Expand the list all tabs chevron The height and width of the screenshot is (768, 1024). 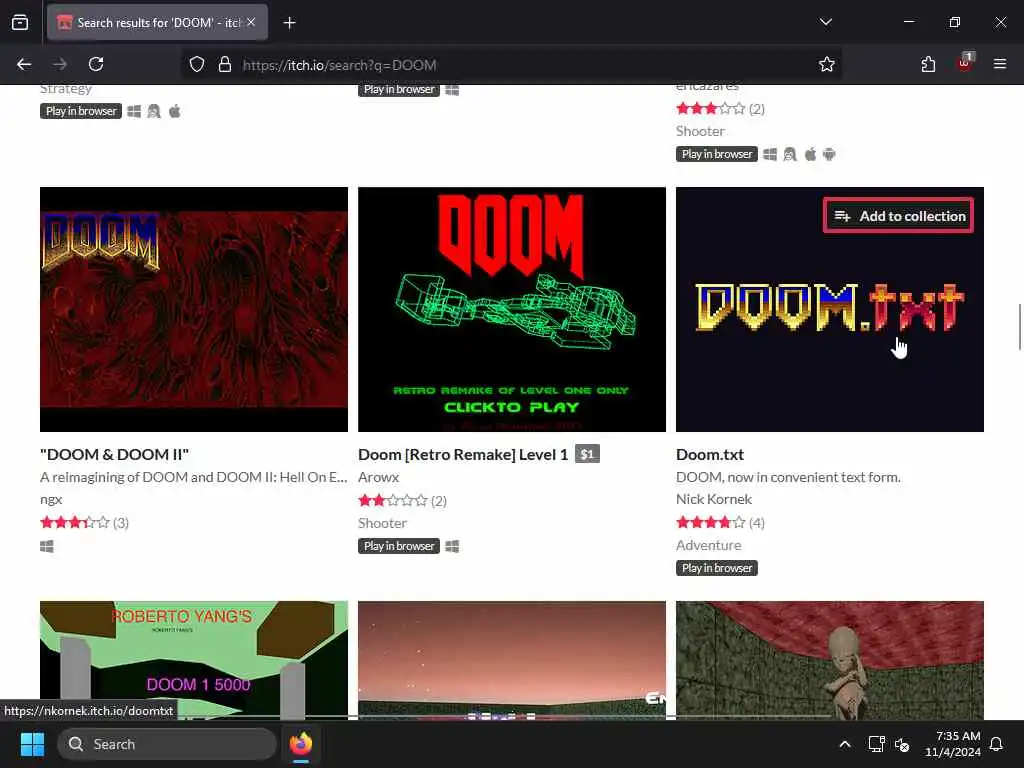click(x=825, y=22)
